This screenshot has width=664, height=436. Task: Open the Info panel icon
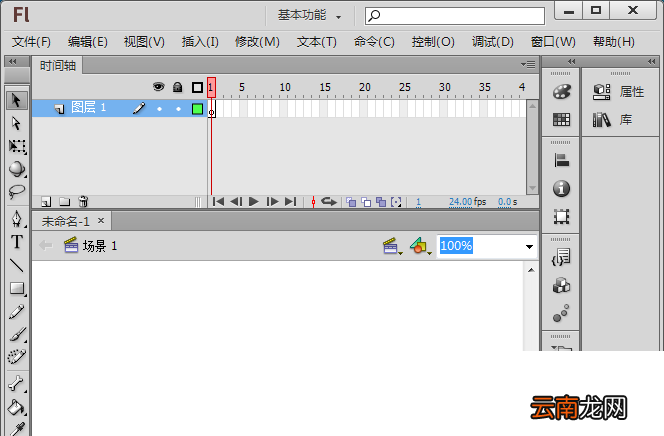562,188
